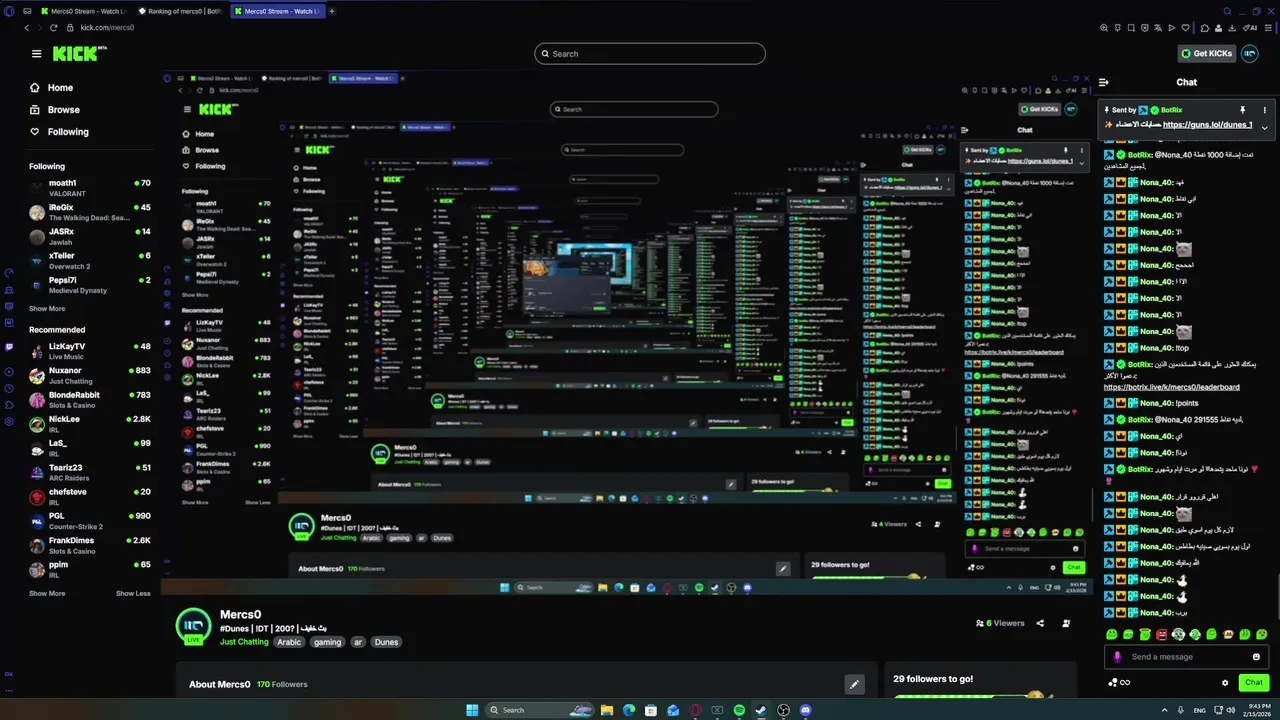This screenshot has width=1280, height=720.
Task: Click the Kick logo in the outer page header
Action: tap(80, 53)
